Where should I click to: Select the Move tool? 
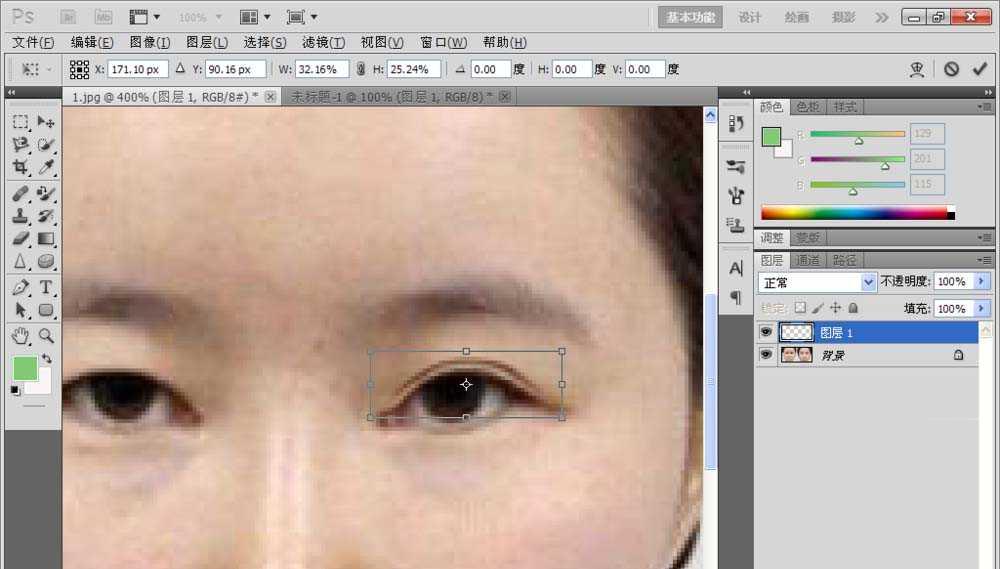pos(45,122)
